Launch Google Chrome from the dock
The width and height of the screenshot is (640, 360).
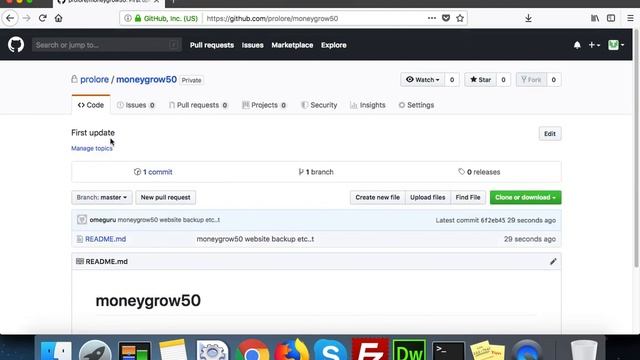[x=252, y=350]
